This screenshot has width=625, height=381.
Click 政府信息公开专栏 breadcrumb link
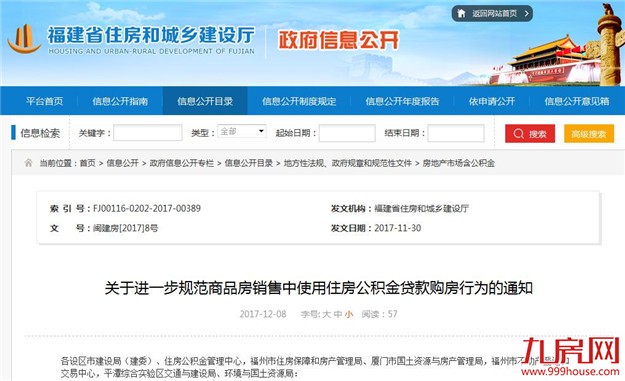pyautogui.click(x=181, y=163)
